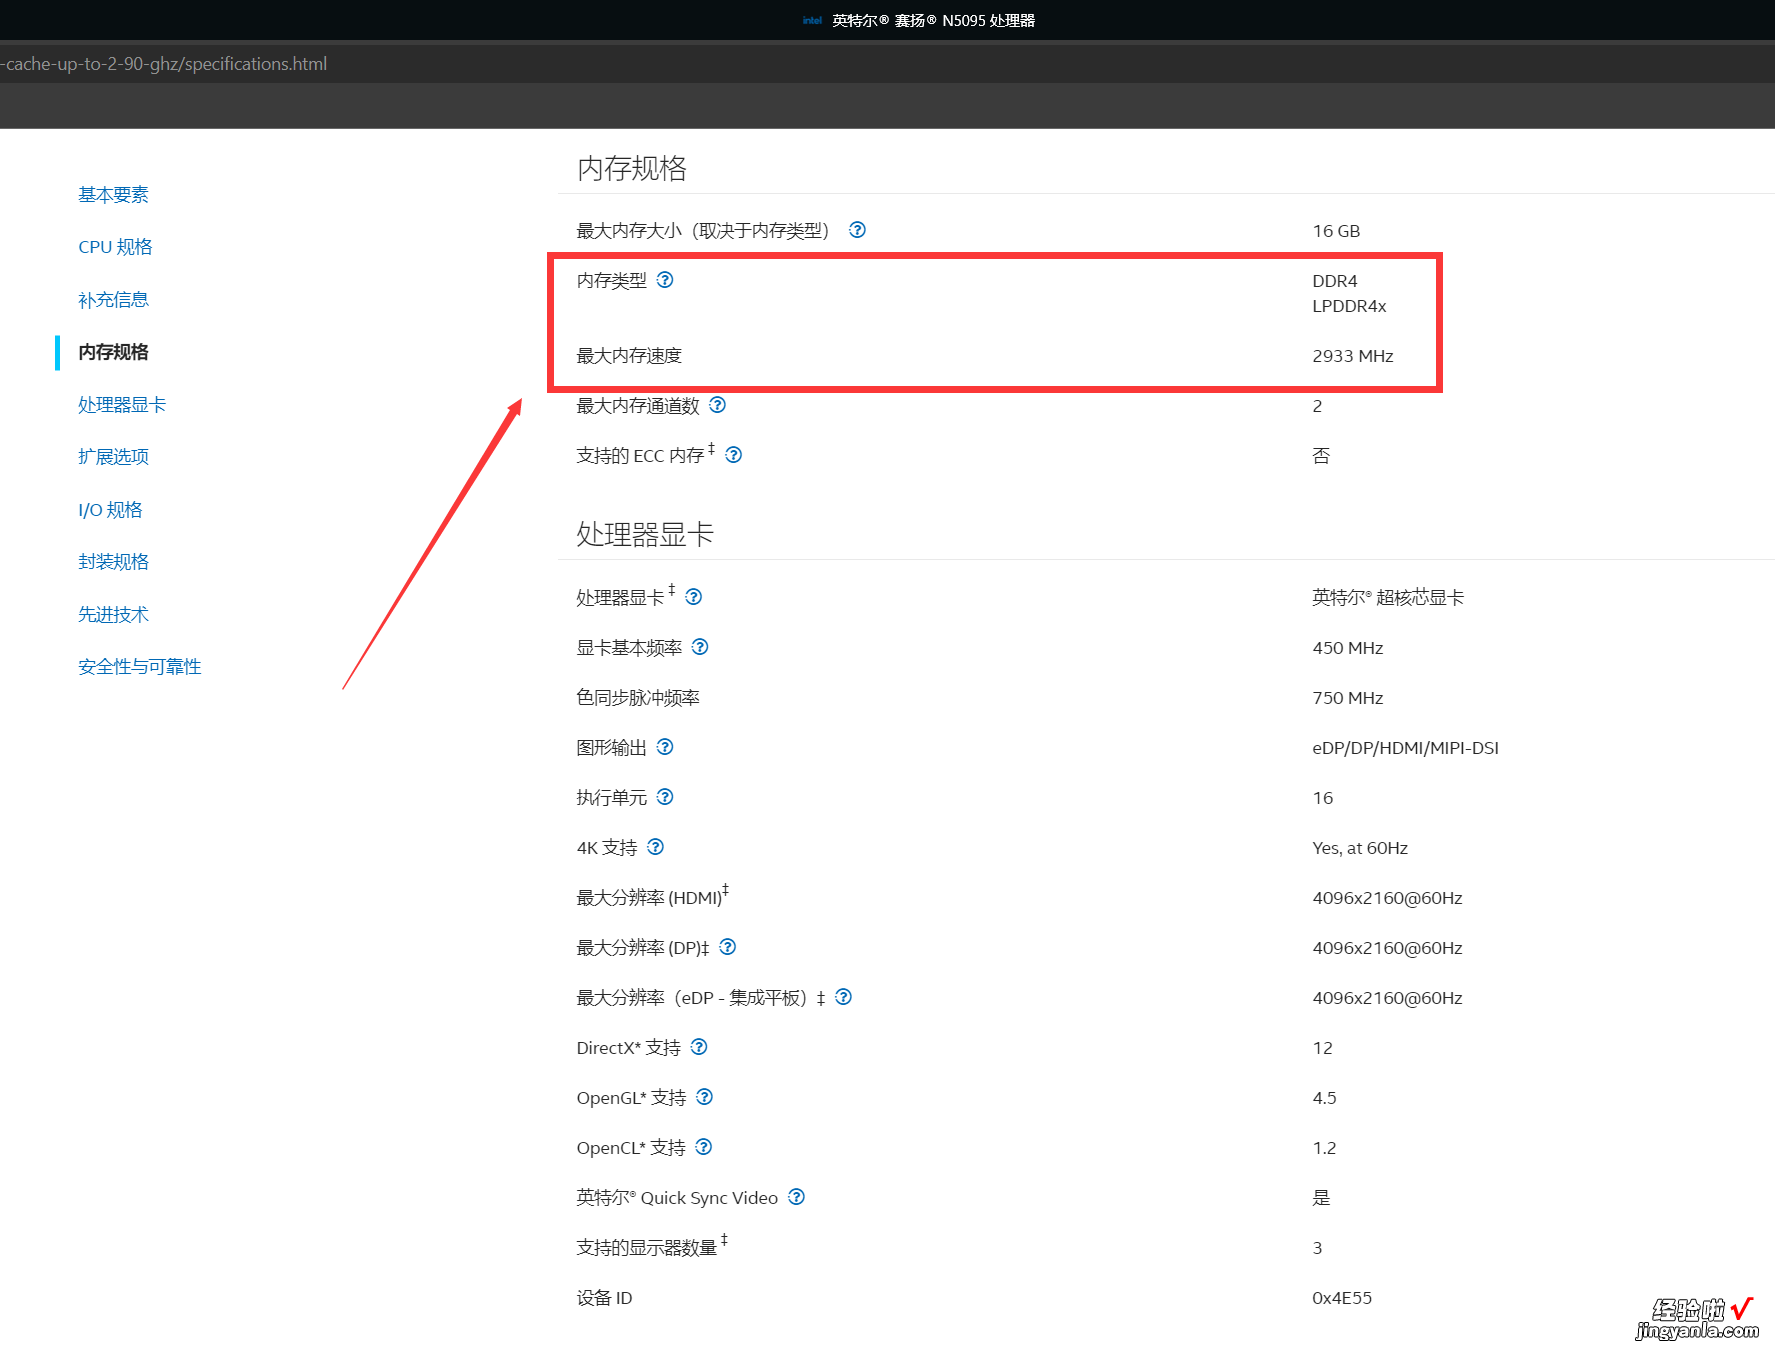Open help icon for 最大内存大小
The width and height of the screenshot is (1775, 1348).
coord(857,230)
